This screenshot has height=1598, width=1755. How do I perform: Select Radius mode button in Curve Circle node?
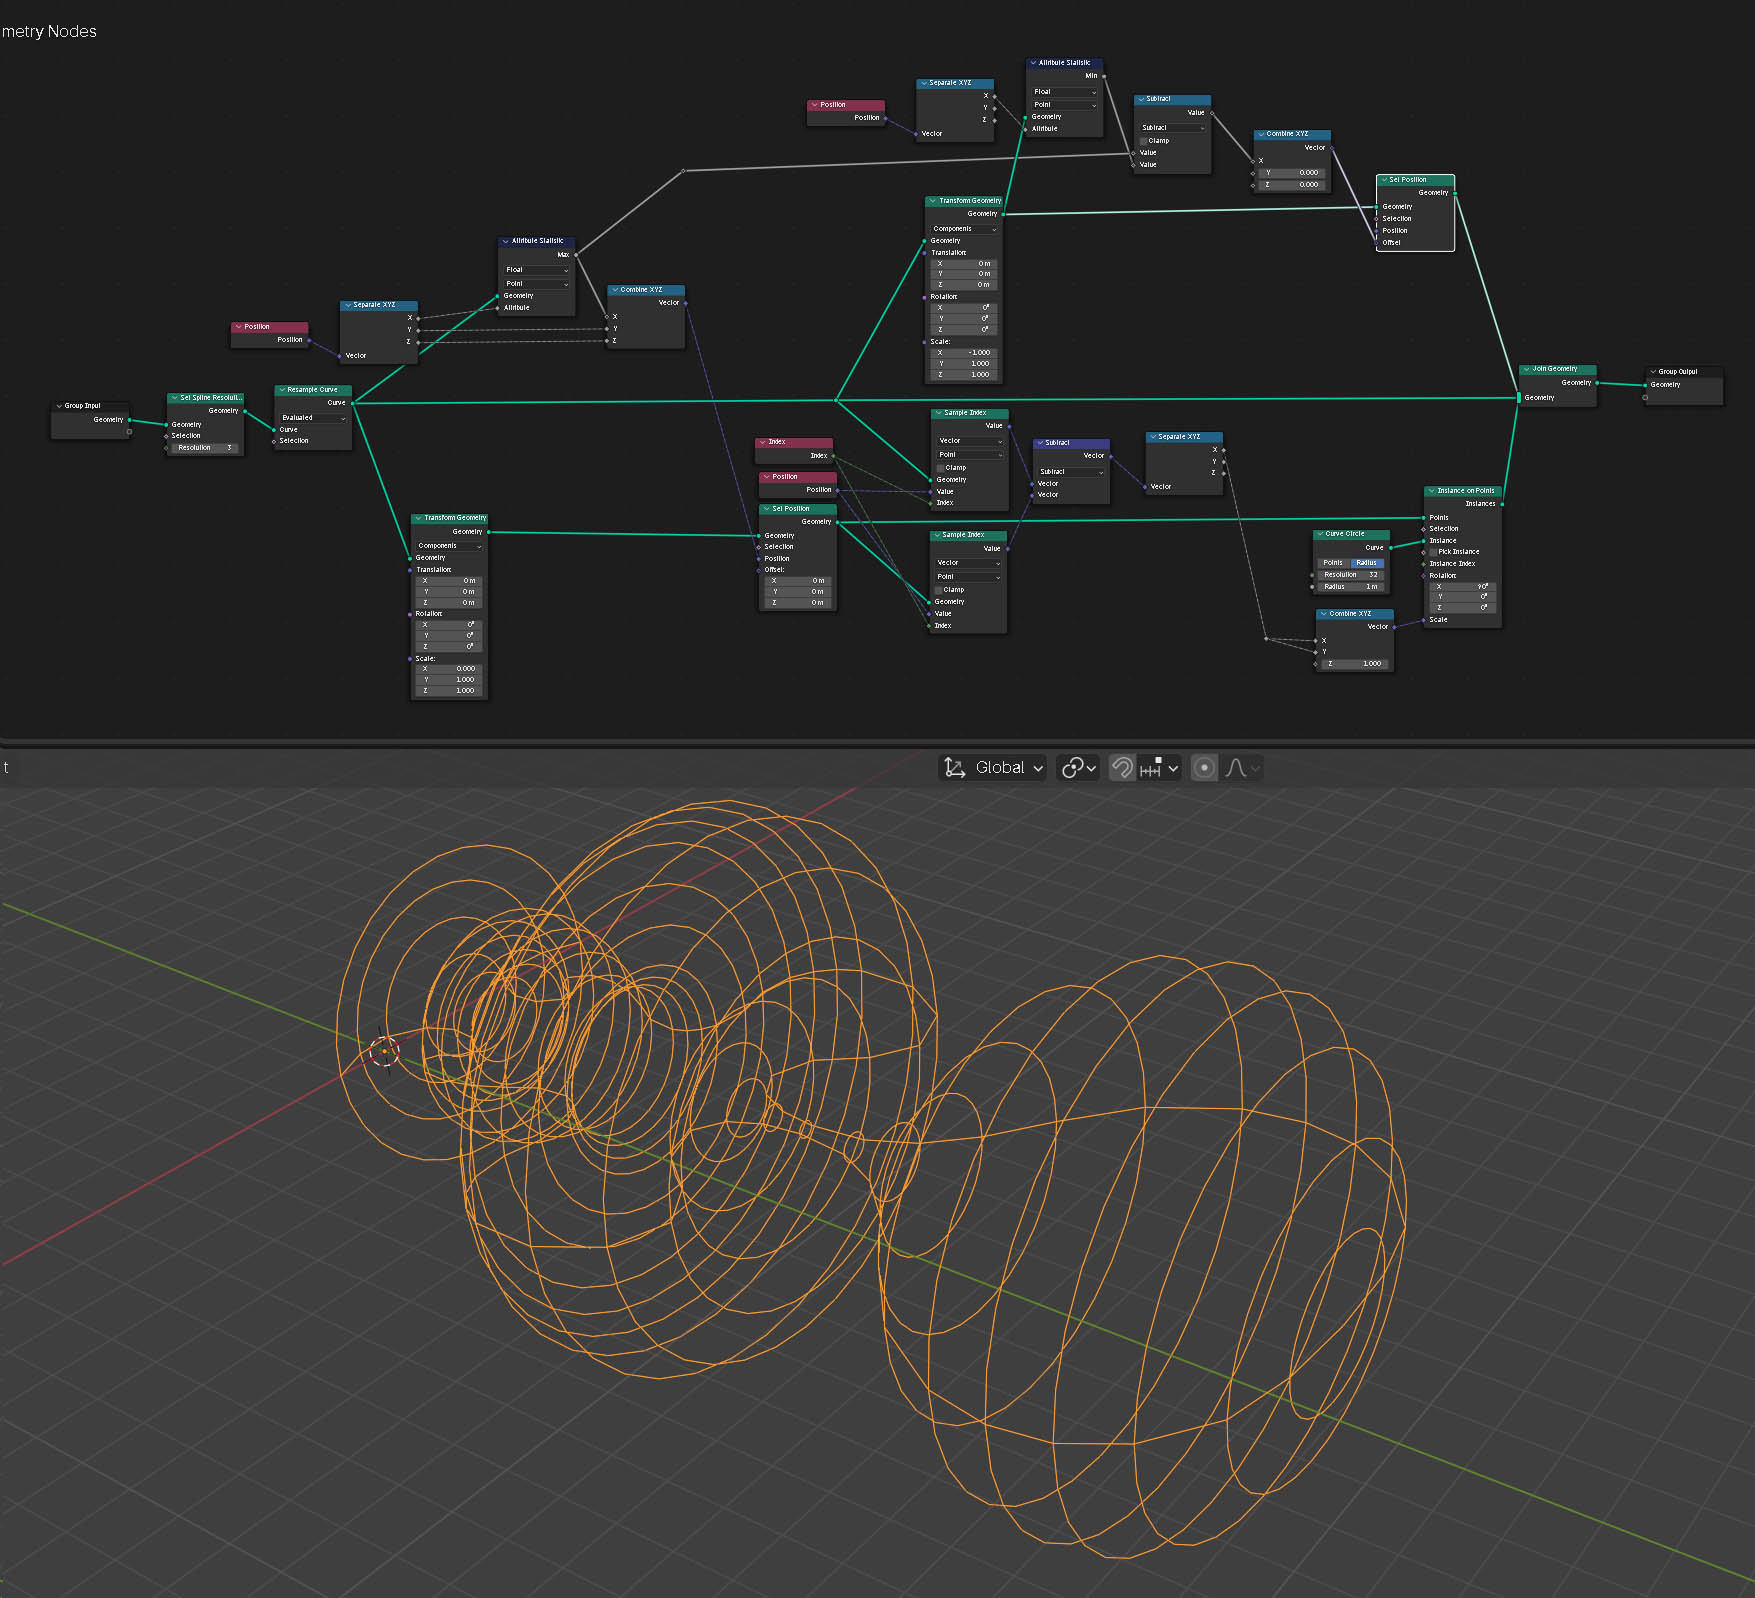pyautogui.click(x=1367, y=563)
